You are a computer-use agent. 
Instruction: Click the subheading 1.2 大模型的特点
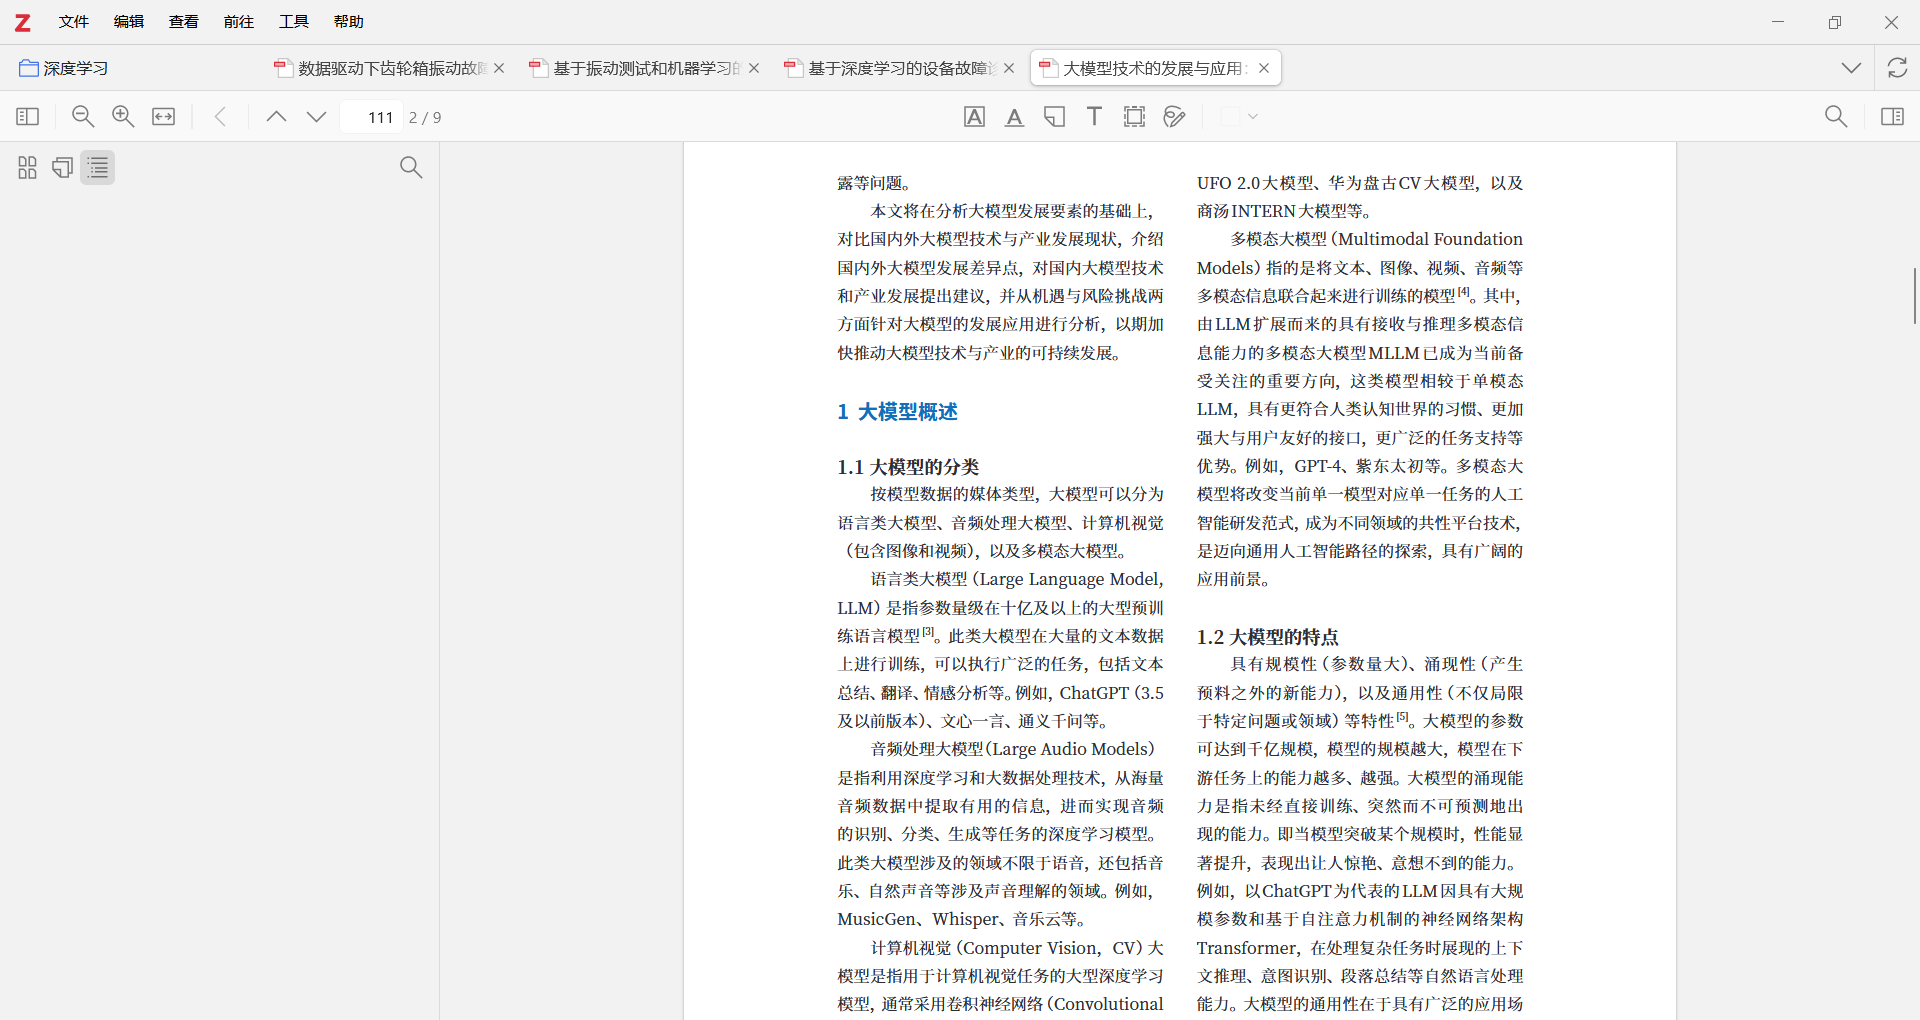pos(1267,637)
